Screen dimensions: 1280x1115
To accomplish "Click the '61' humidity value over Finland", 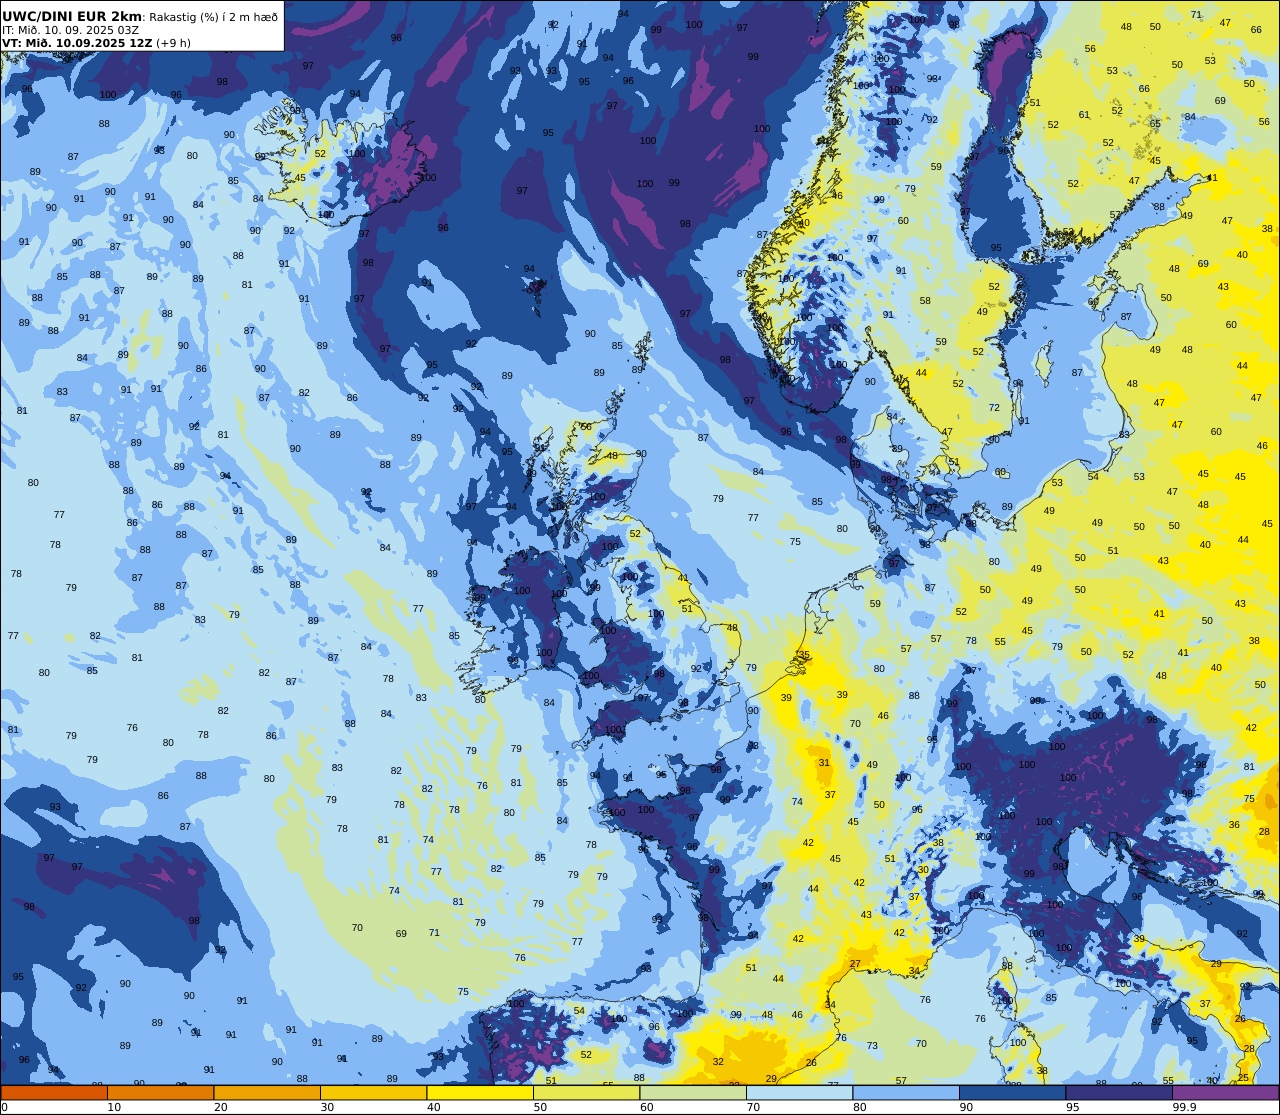I will pyautogui.click(x=1084, y=115).
